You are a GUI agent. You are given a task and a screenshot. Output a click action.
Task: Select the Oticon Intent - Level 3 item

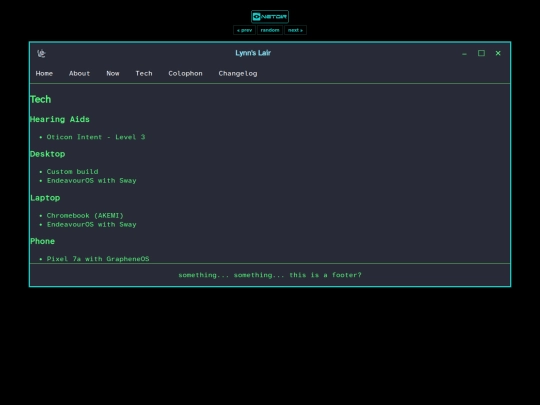pyautogui.click(x=96, y=137)
